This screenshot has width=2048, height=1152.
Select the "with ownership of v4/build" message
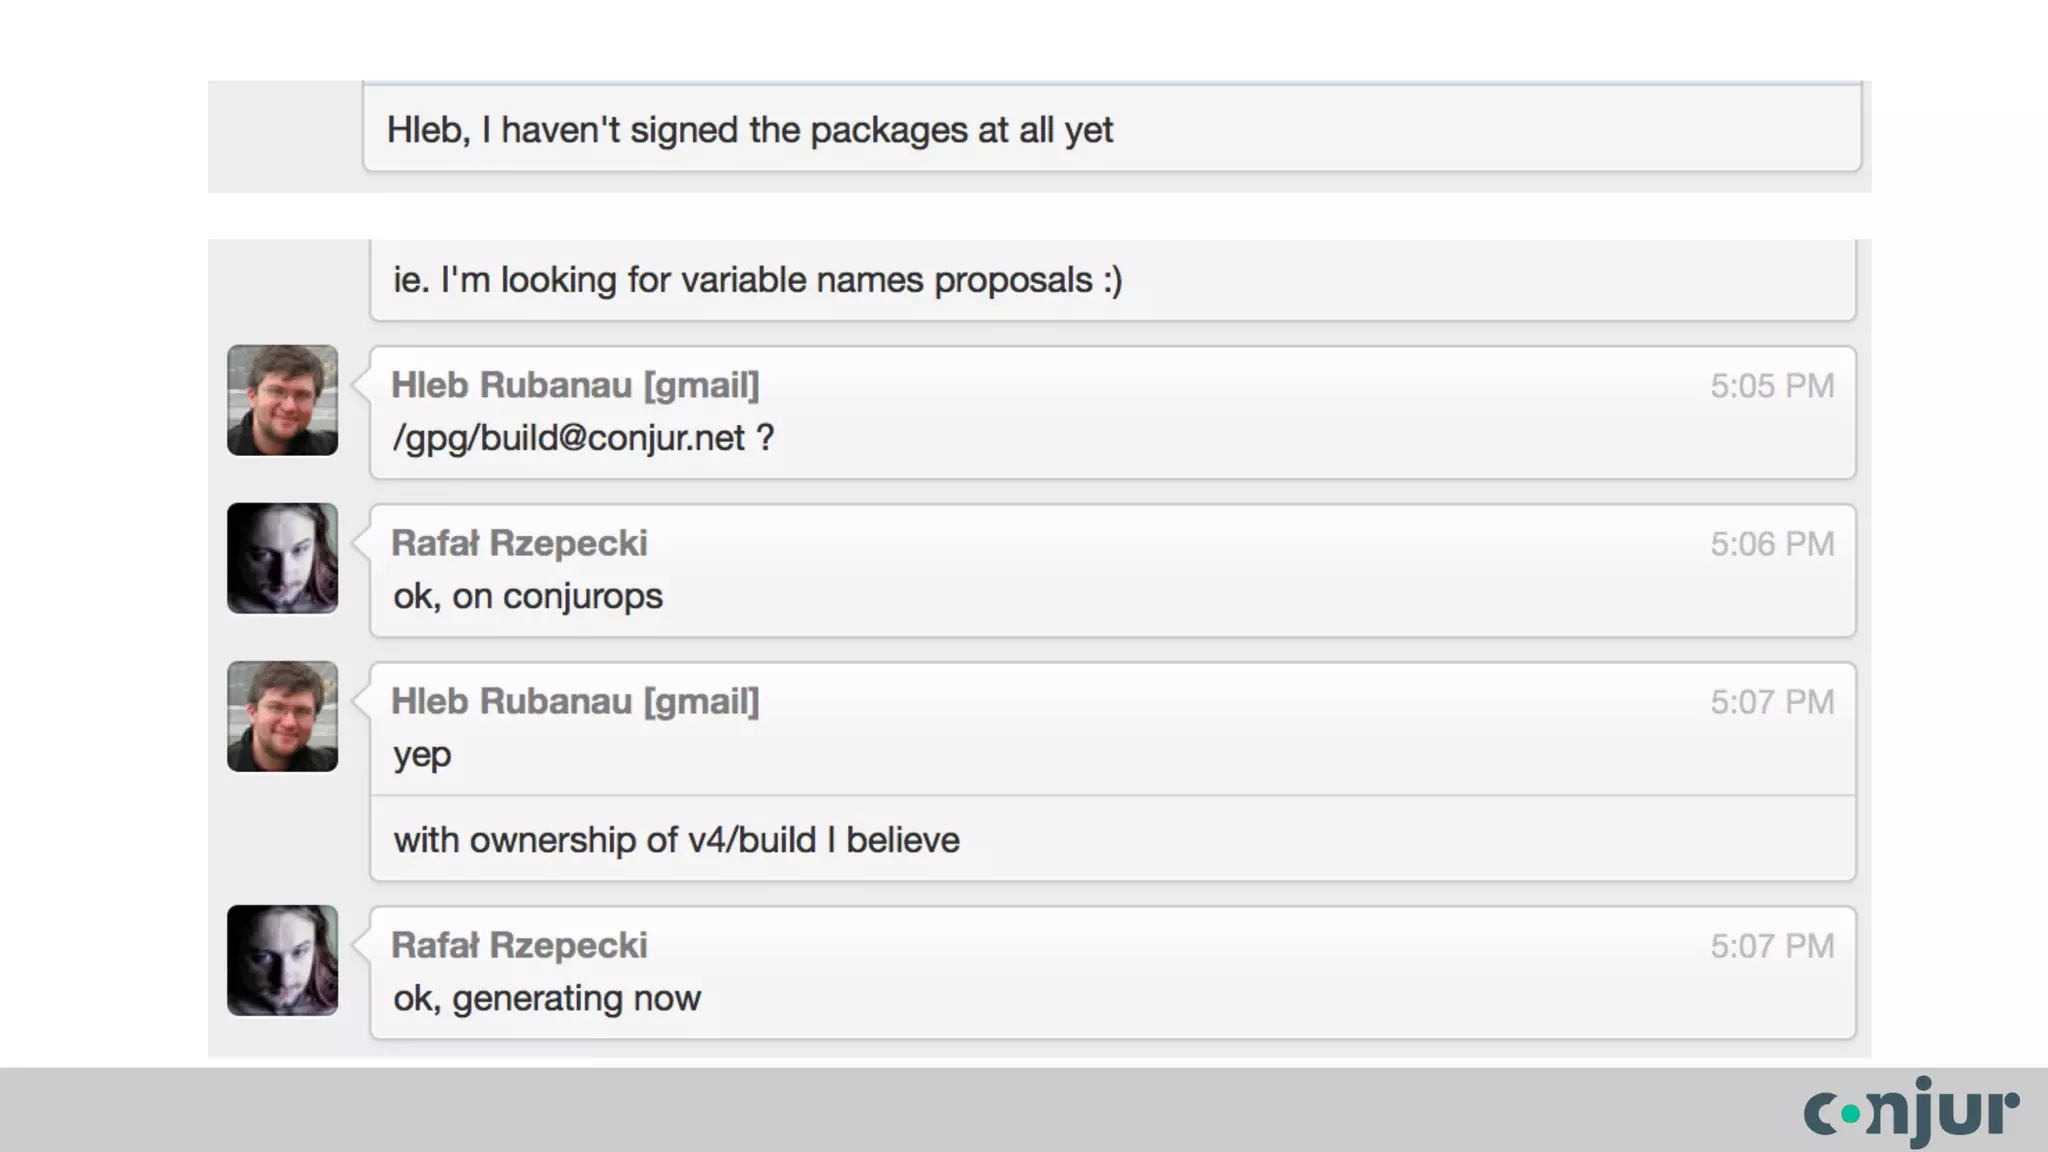point(676,840)
